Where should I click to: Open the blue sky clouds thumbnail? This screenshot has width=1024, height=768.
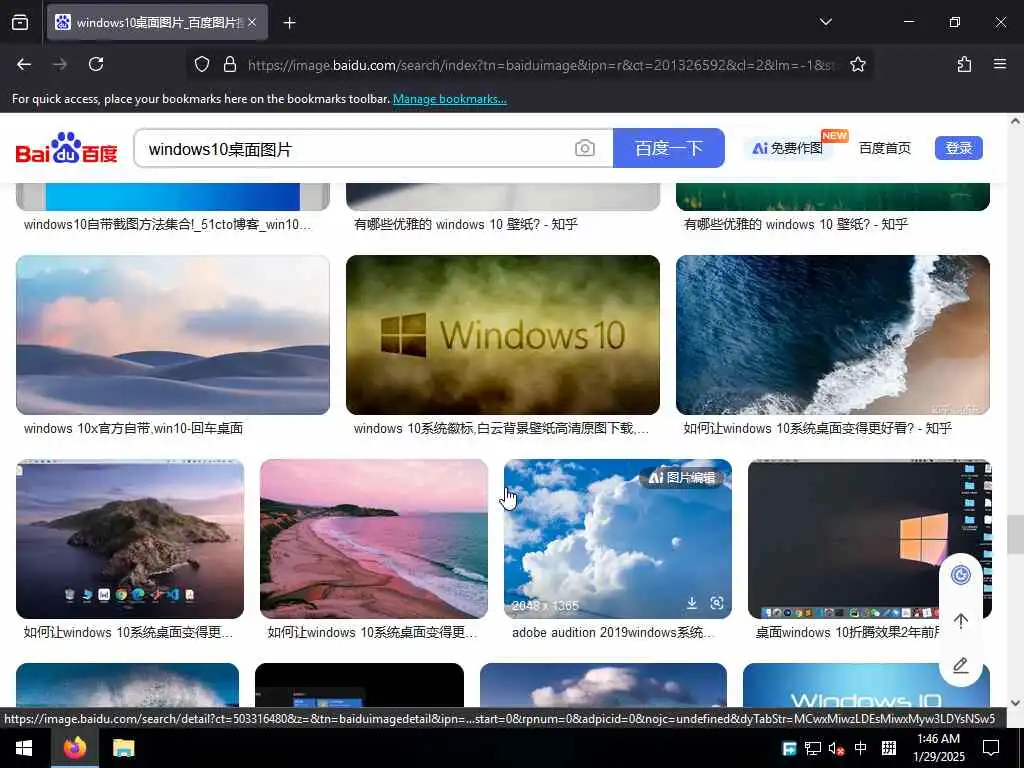[x=618, y=539]
